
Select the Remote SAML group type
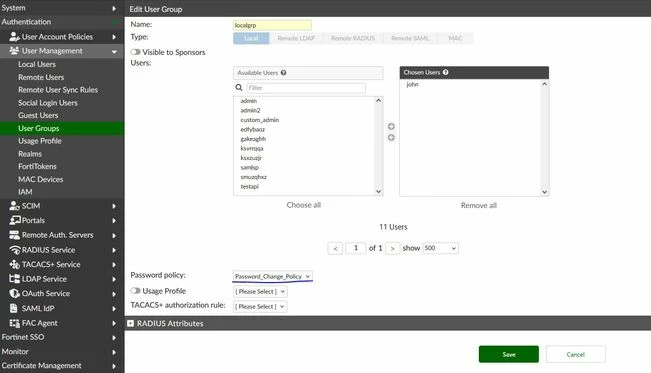(x=410, y=38)
